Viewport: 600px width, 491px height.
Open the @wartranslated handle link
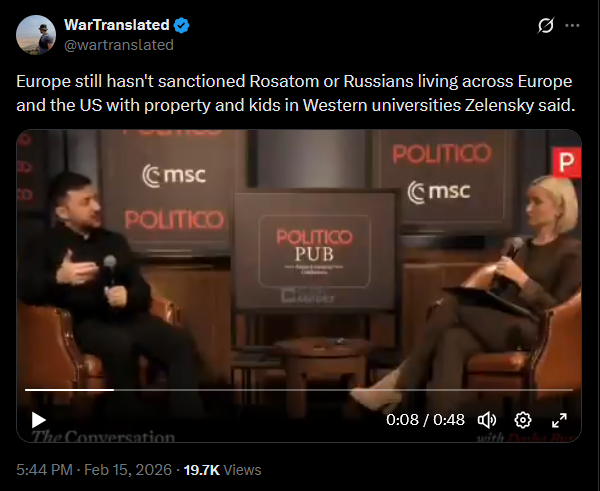(x=119, y=45)
